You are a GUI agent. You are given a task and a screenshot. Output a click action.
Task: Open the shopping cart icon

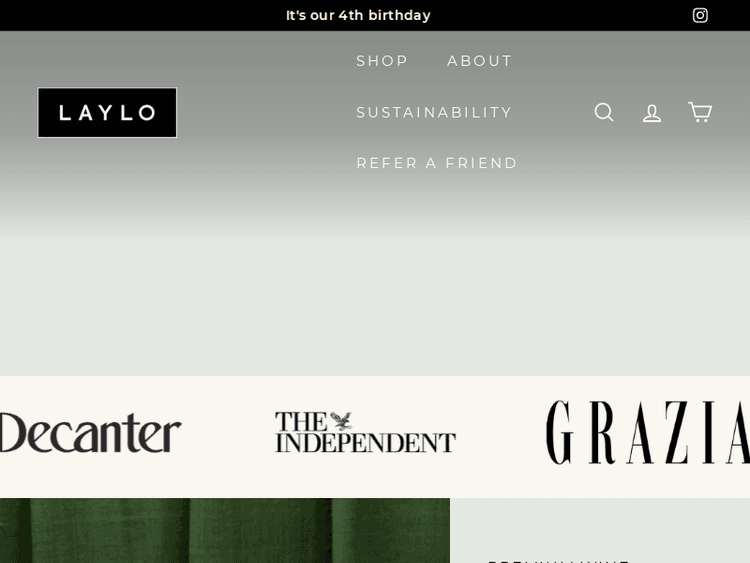coord(700,112)
